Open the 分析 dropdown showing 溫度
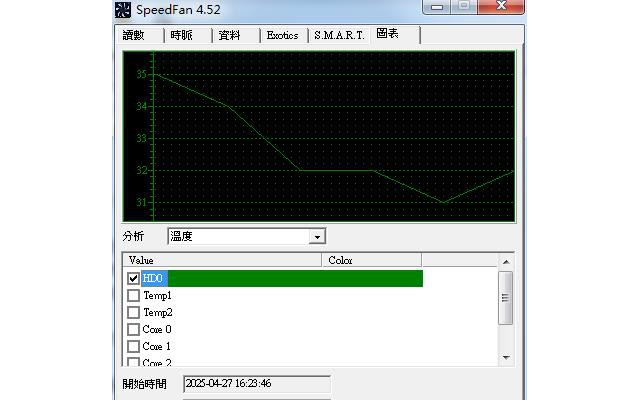The image size is (640, 400). coord(247,236)
